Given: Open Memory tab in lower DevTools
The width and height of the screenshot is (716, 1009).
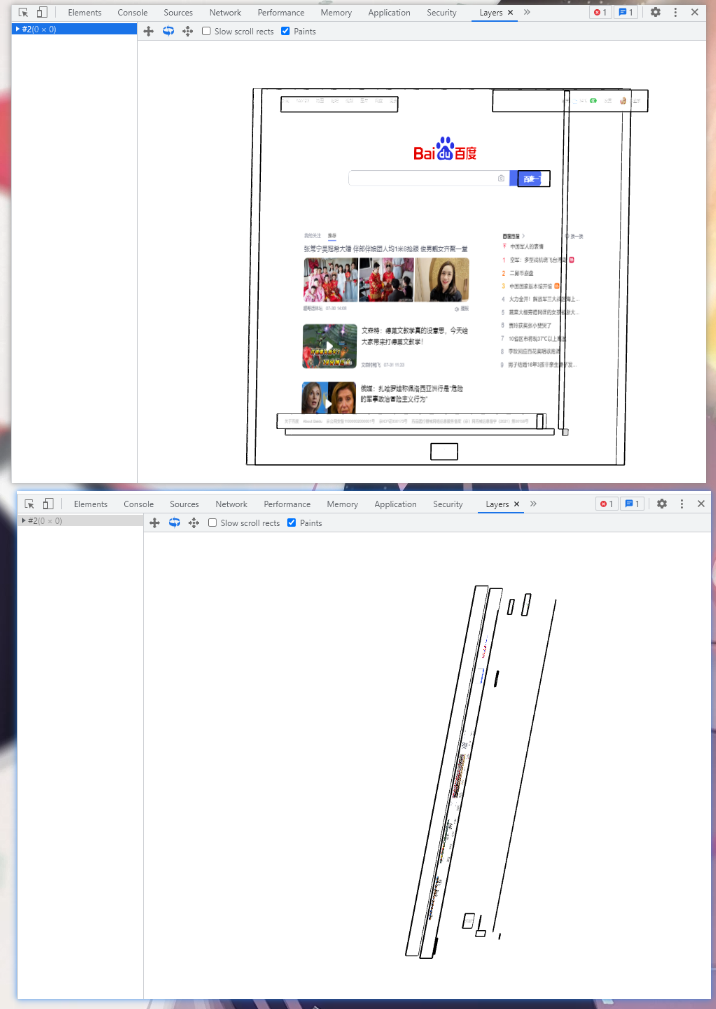Looking at the screenshot, I should (x=342, y=504).
